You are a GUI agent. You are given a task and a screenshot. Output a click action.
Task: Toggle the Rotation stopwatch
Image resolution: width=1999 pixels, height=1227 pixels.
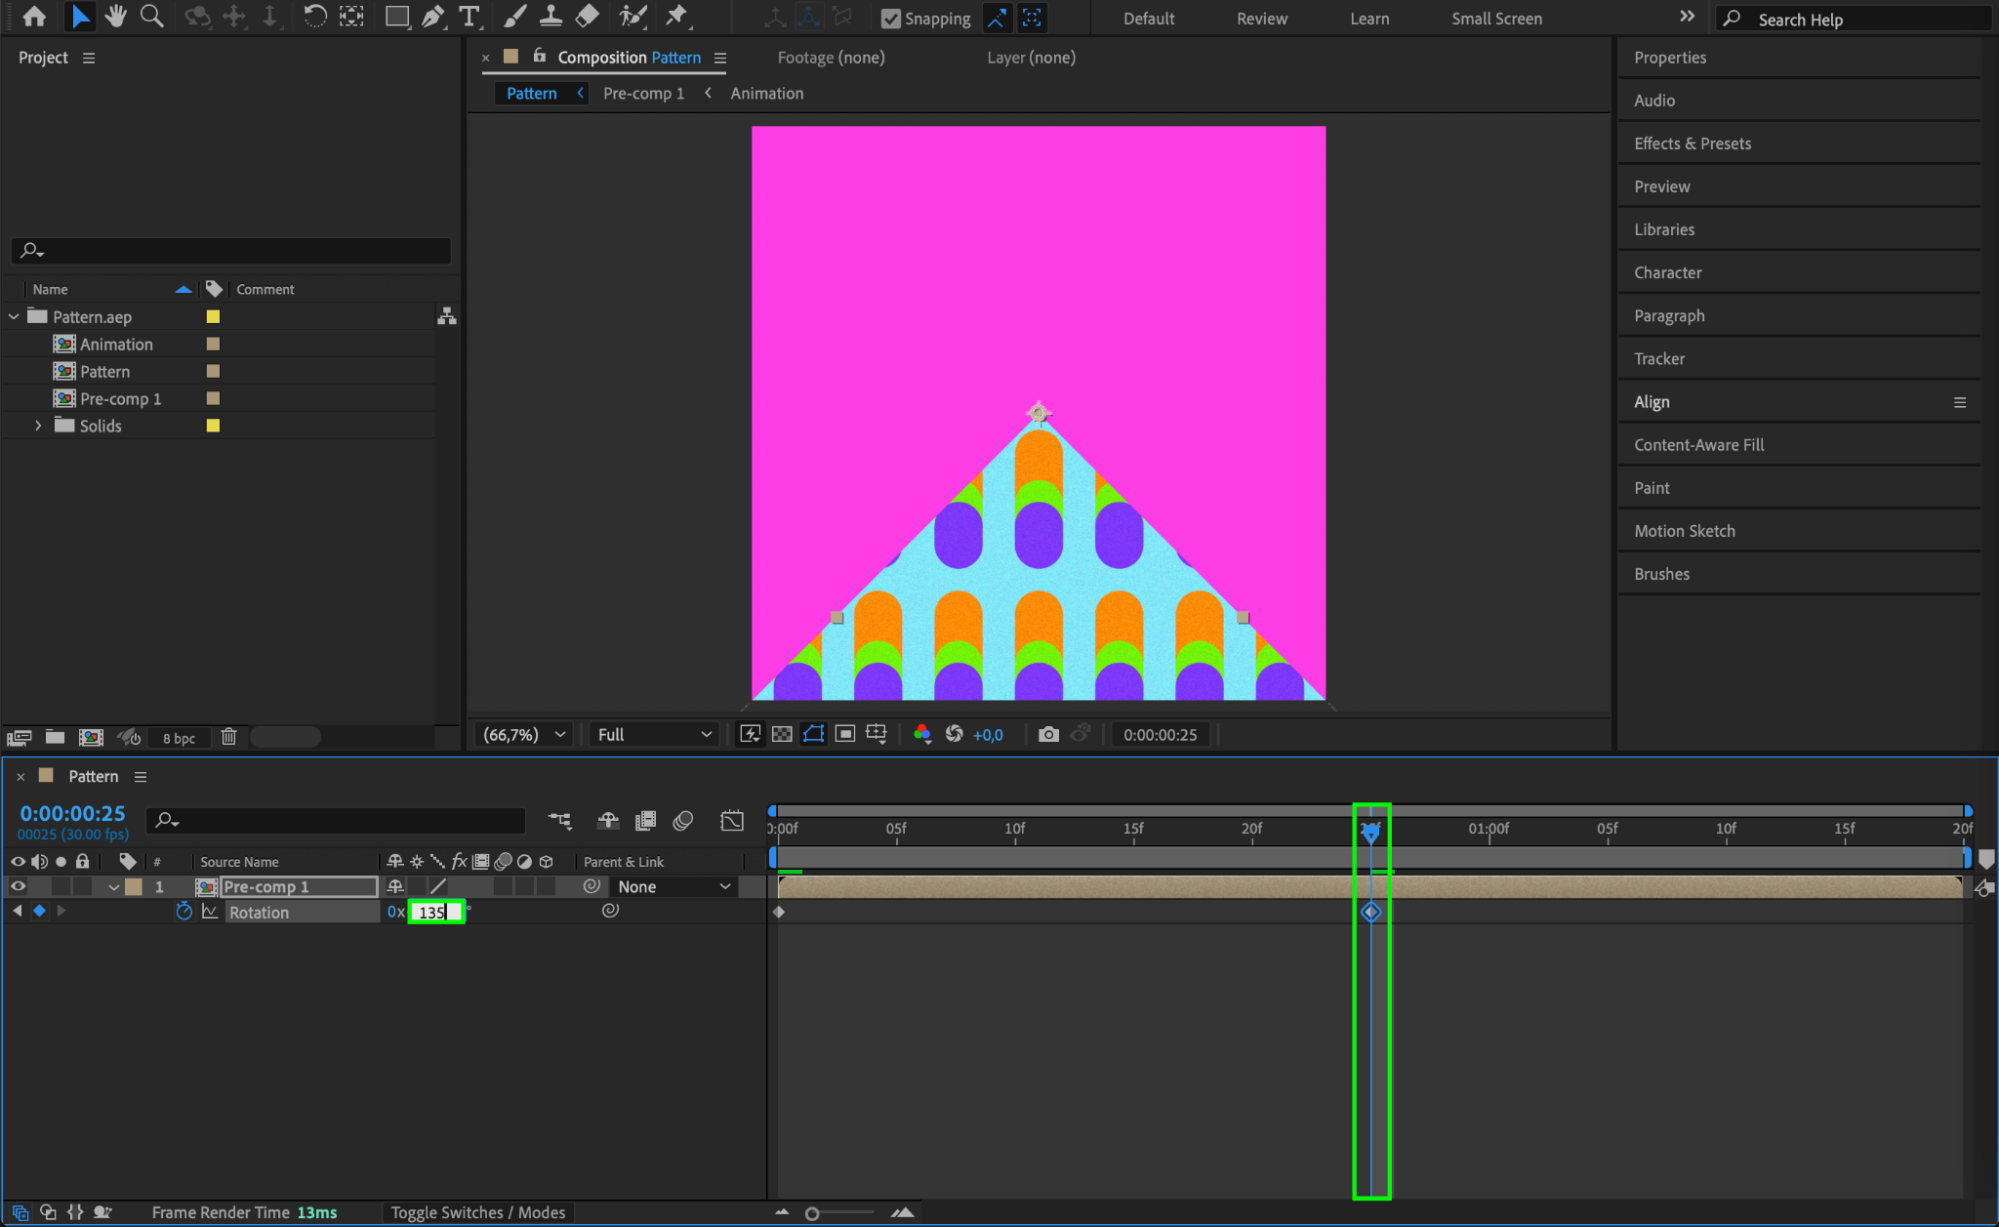coord(183,911)
